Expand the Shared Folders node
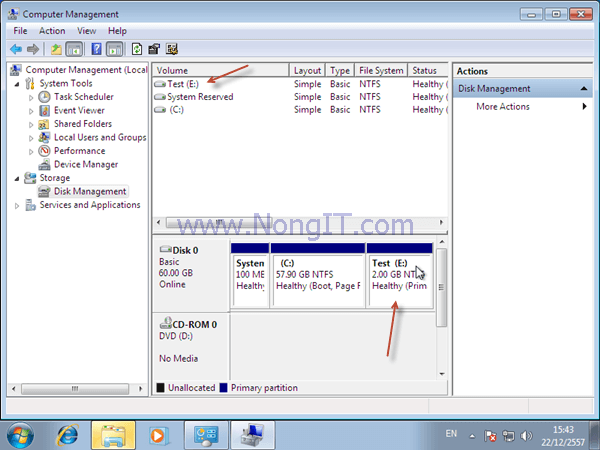 31,124
